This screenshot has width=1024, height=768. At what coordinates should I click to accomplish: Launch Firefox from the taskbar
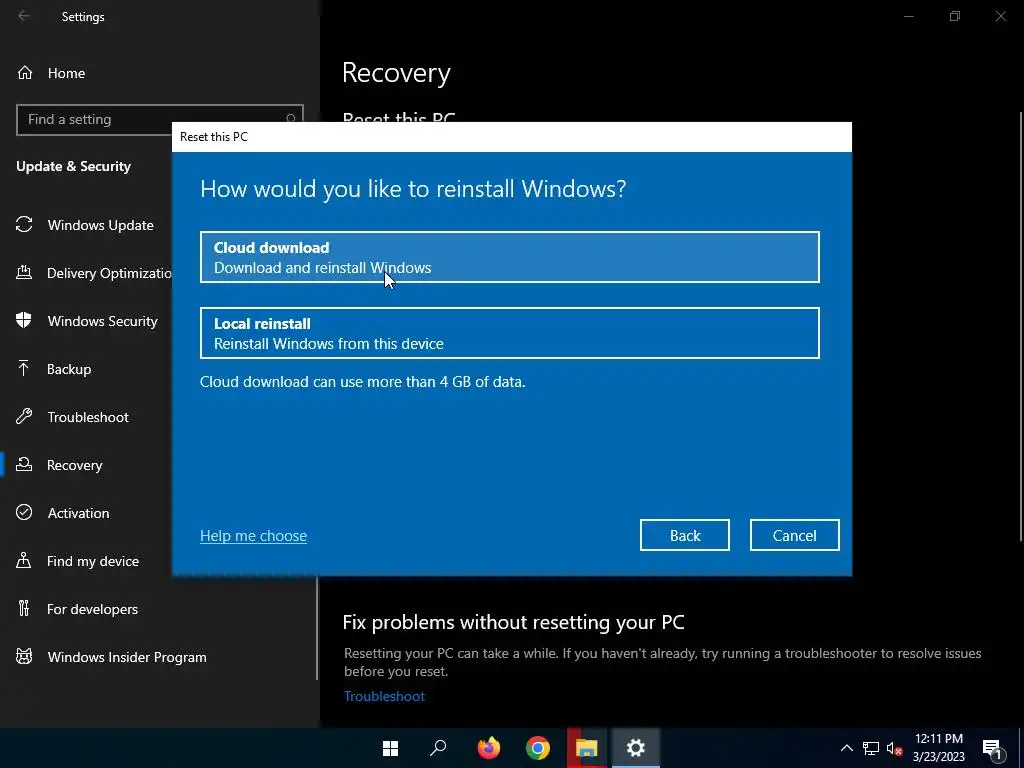[488, 748]
